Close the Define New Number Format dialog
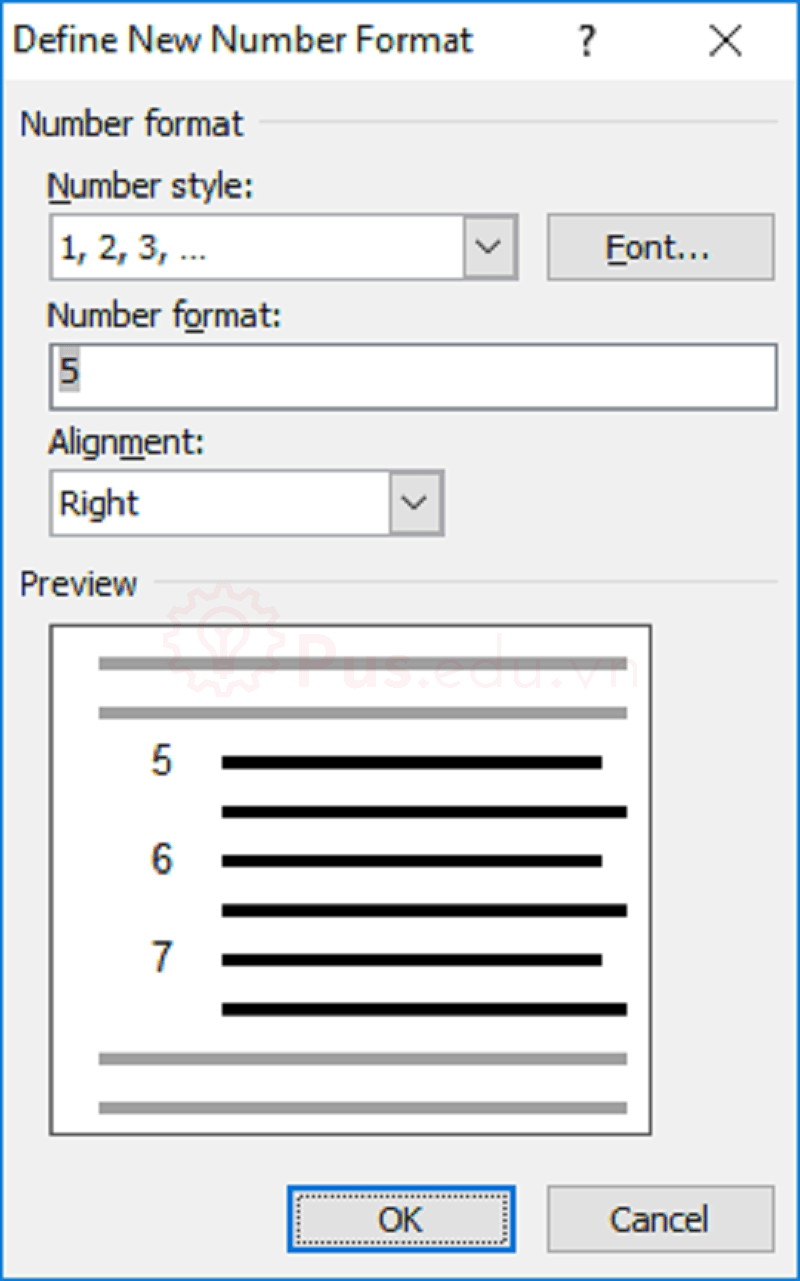 [725, 41]
